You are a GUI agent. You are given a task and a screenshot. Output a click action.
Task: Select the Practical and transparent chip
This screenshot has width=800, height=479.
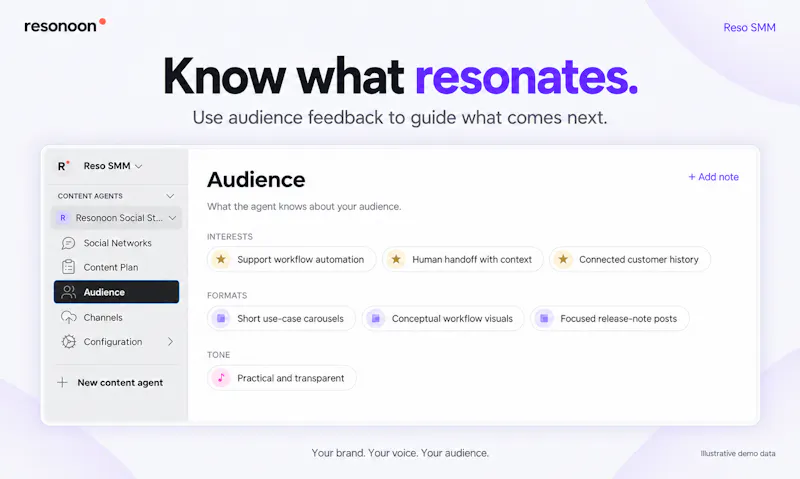282,378
